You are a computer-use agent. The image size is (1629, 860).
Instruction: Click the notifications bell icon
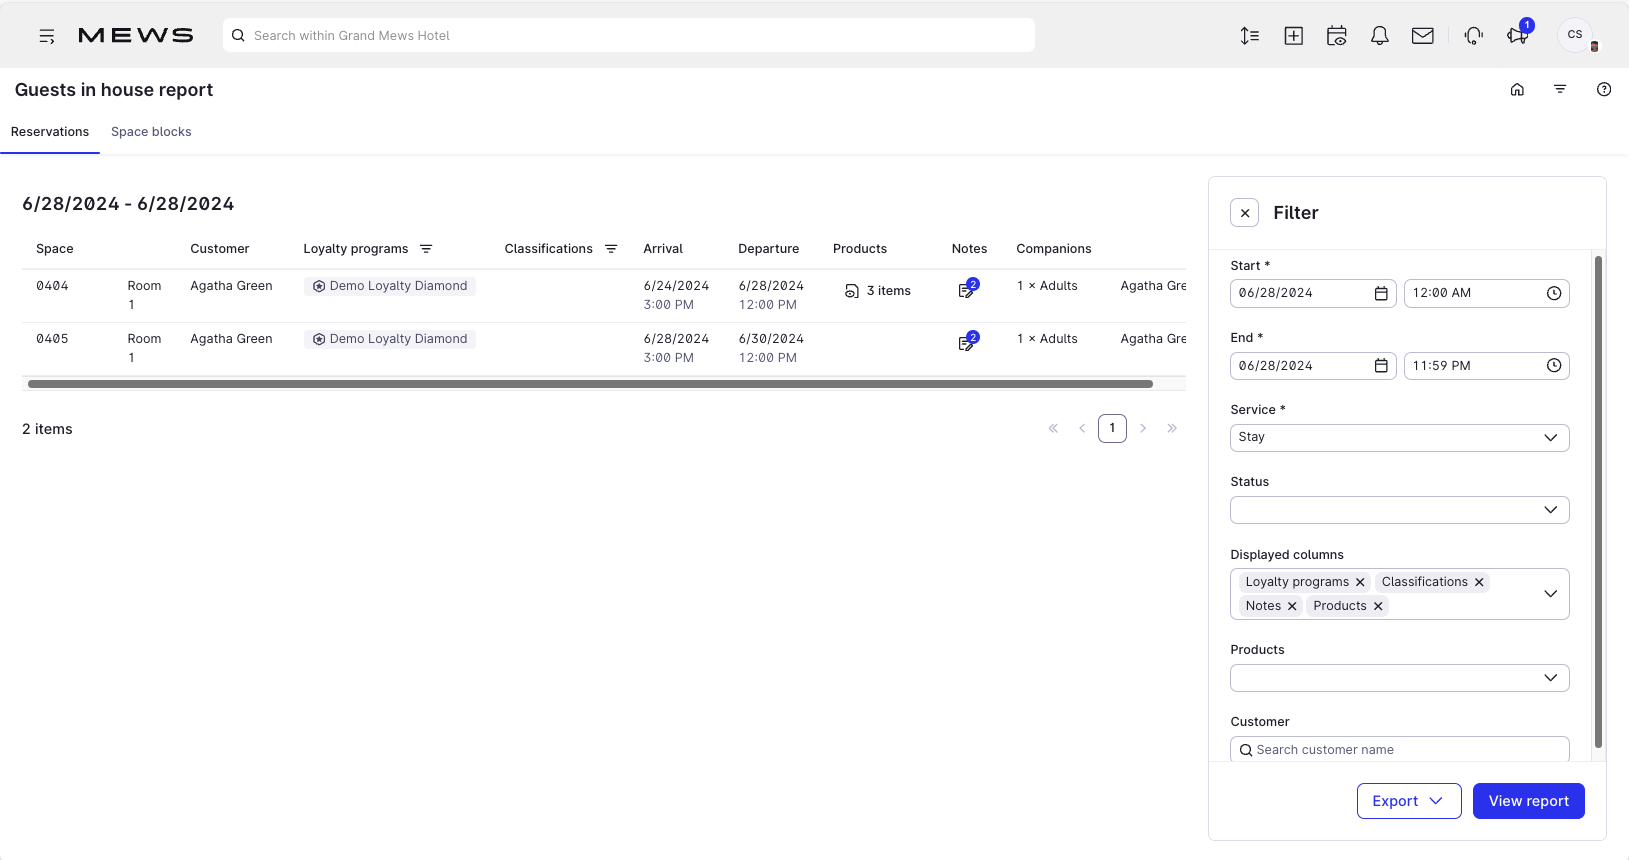pyautogui.click(x=1379, y=36)
